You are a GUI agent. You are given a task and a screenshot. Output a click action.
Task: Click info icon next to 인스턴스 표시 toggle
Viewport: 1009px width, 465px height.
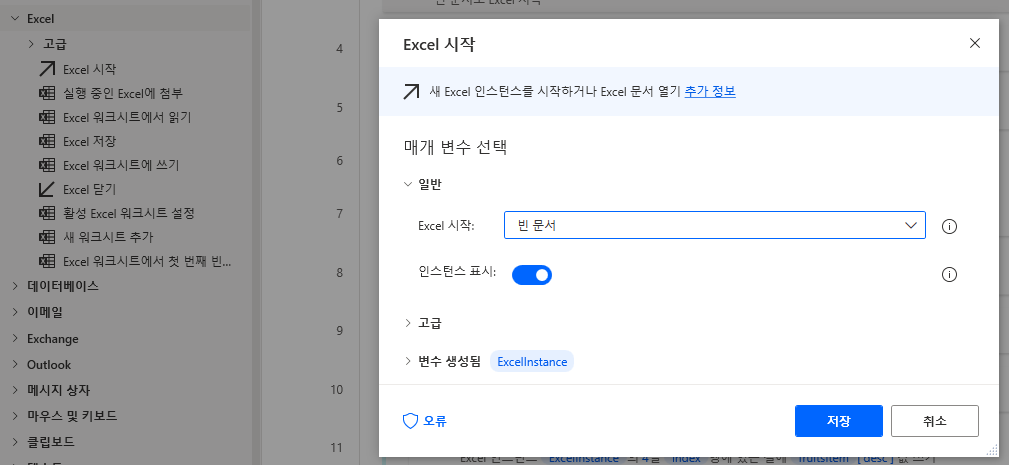[x=949, y=275]
